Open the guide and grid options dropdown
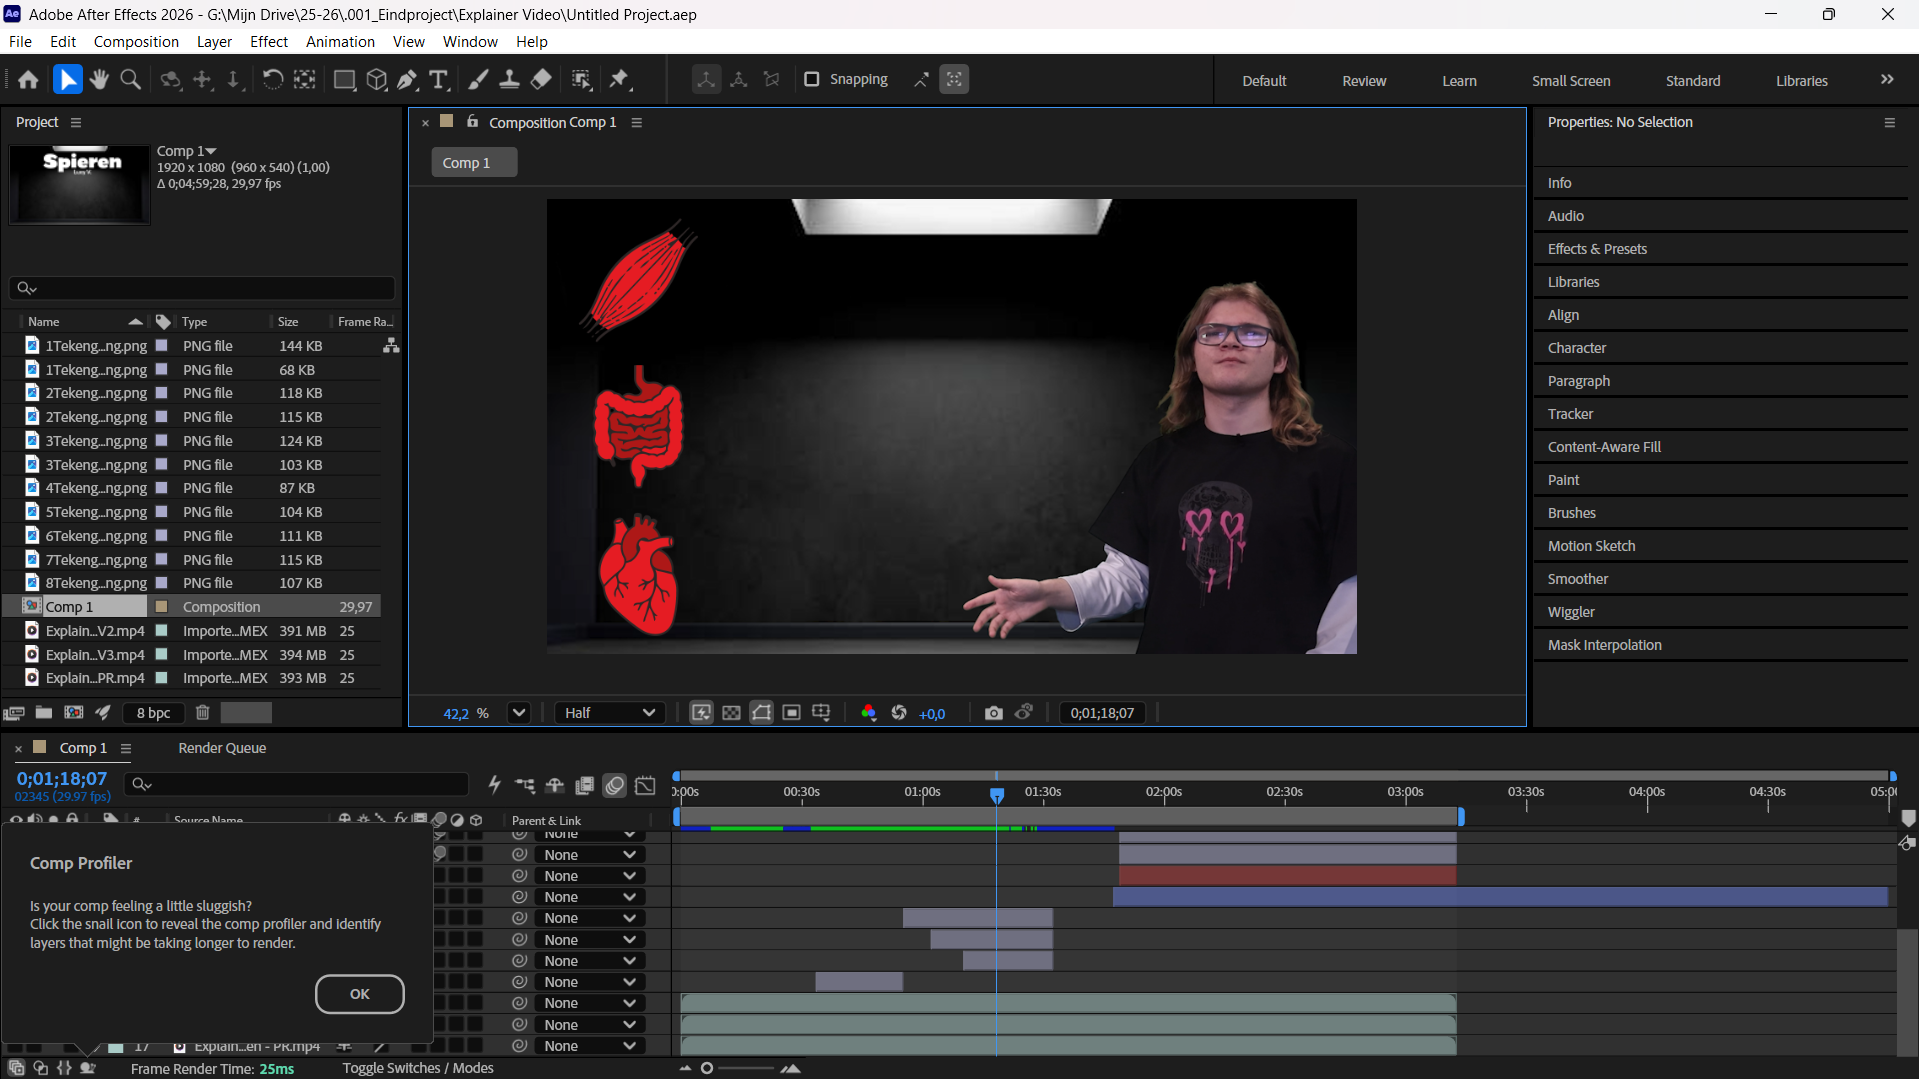Screen dimensions: 1919x1079 (821, 713)
